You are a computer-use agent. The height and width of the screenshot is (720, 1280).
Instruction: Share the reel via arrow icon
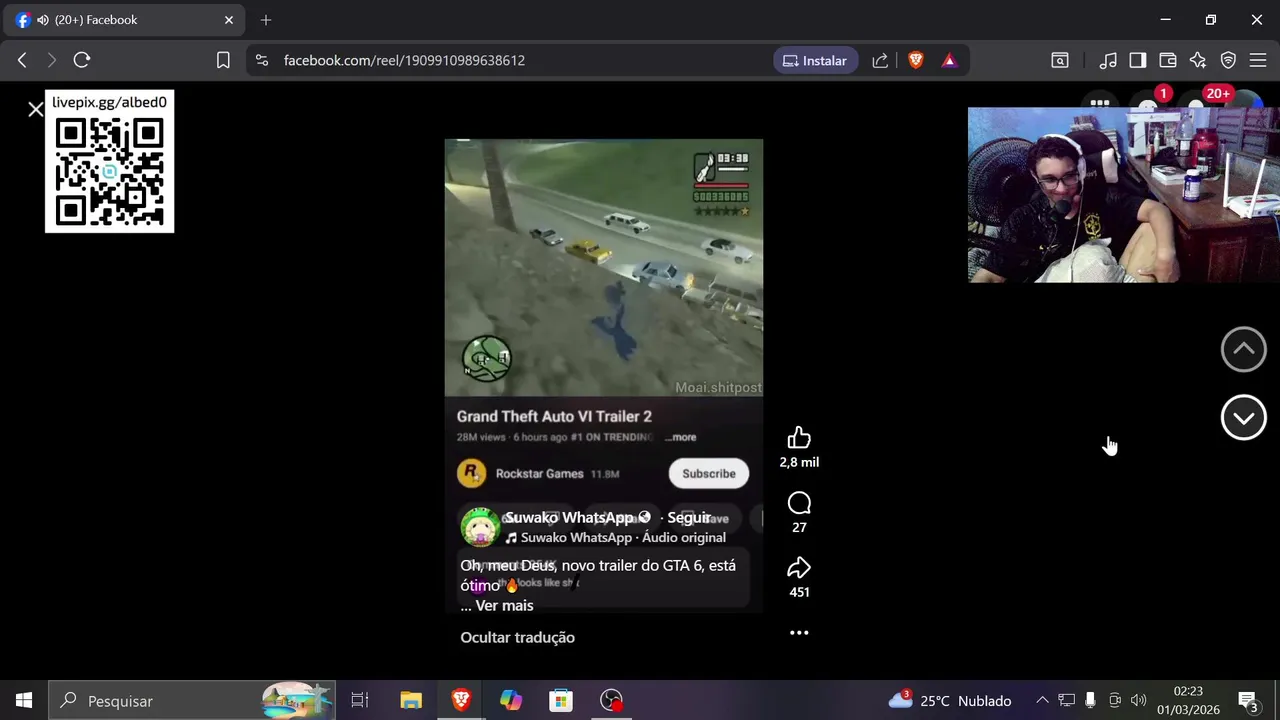pyautogui.click(x=799, y=568)
